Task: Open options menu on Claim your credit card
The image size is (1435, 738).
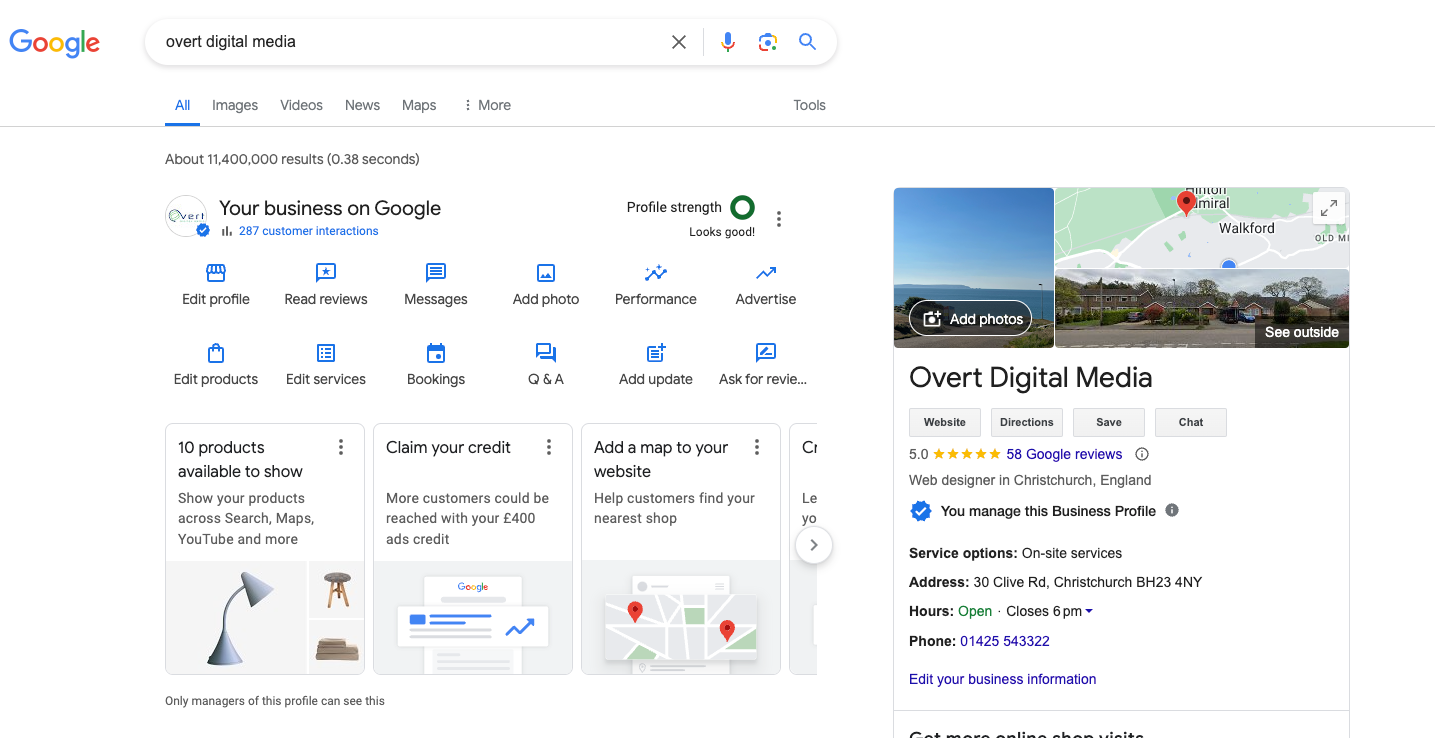Action: [549, 447]
